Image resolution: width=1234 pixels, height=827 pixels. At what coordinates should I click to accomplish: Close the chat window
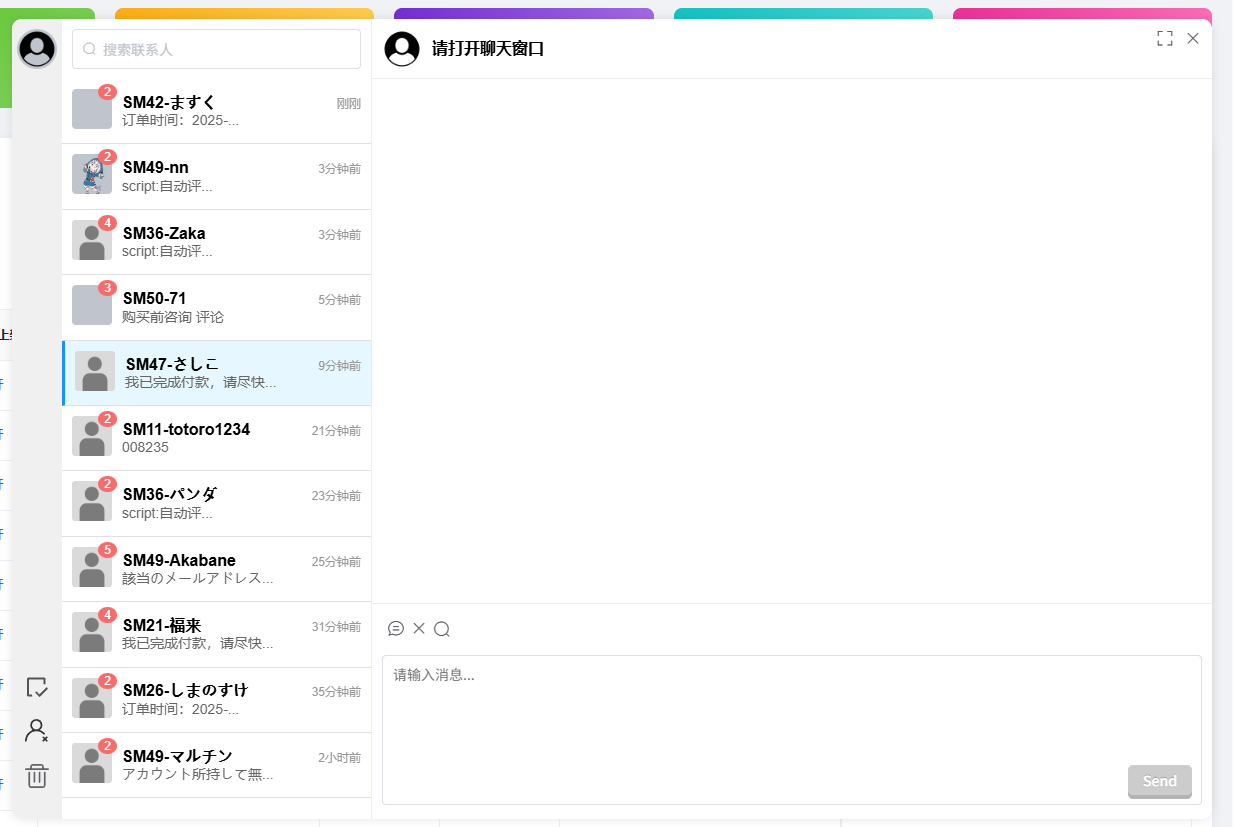point(1192,38)
